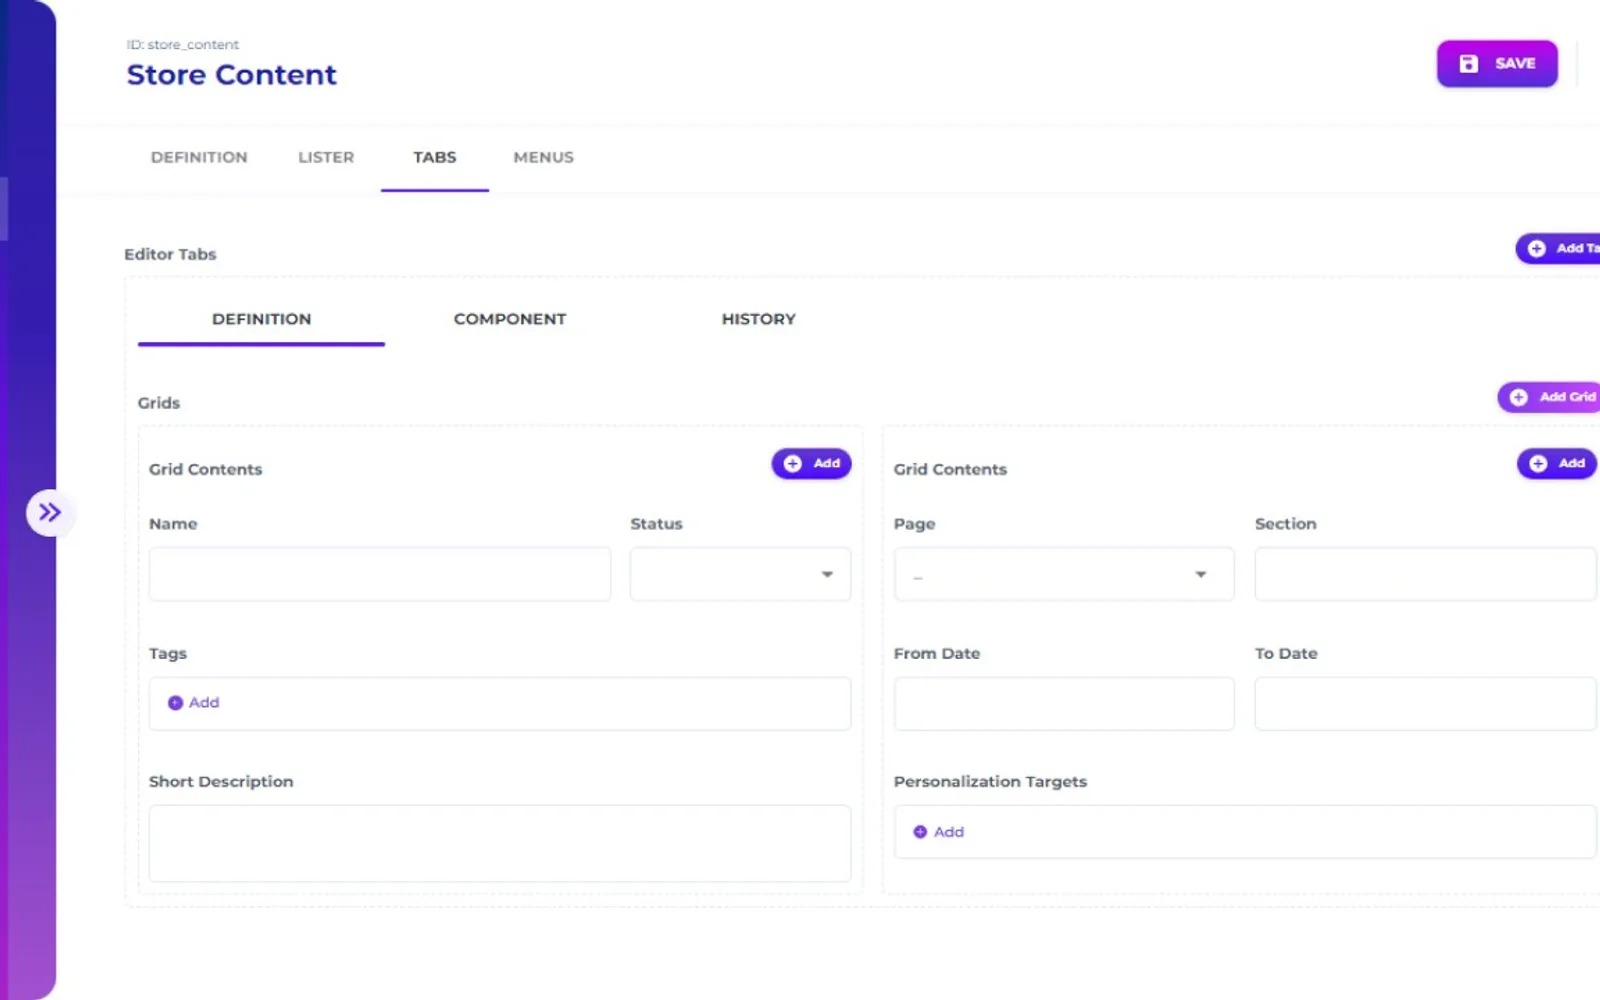The image size is (1600, 1000).
Task: Click the ID: store_content label
Action: pyautogui.click(x=183, y=45)
